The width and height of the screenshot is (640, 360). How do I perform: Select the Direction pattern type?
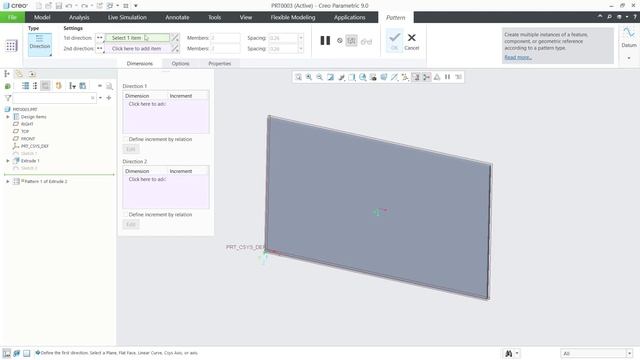click(40, 44)
